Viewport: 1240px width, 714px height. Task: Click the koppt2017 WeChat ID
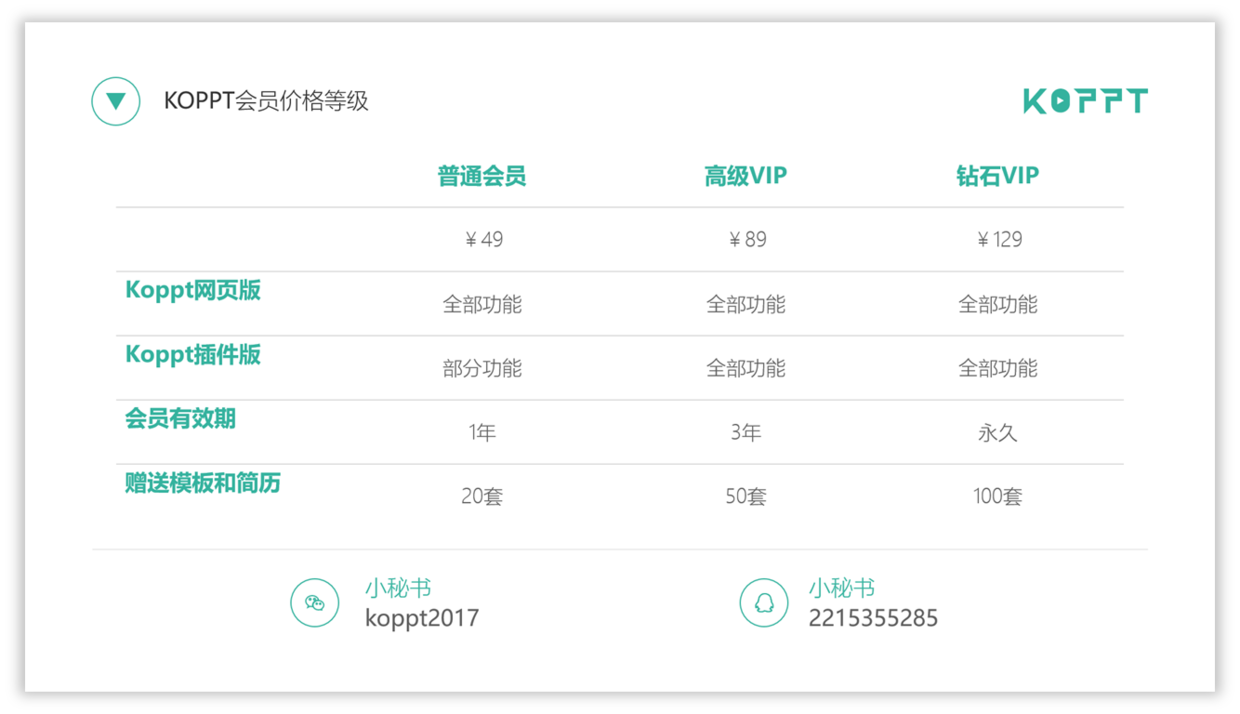click(422, 618)
